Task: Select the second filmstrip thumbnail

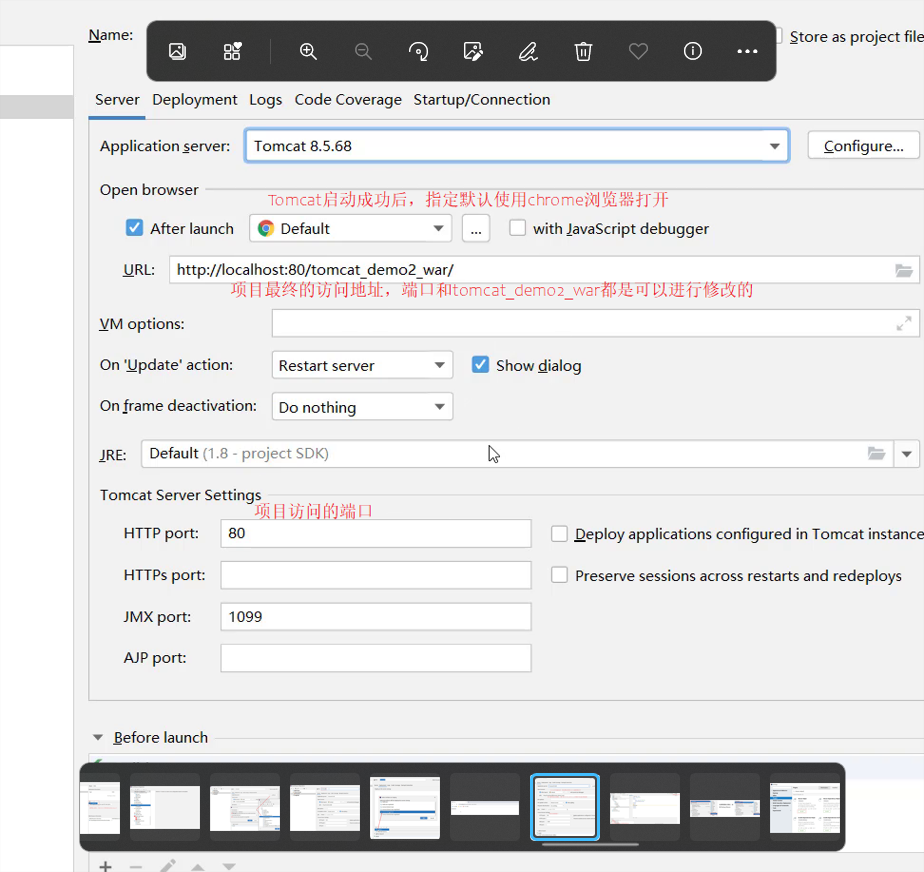Action: 165,807
